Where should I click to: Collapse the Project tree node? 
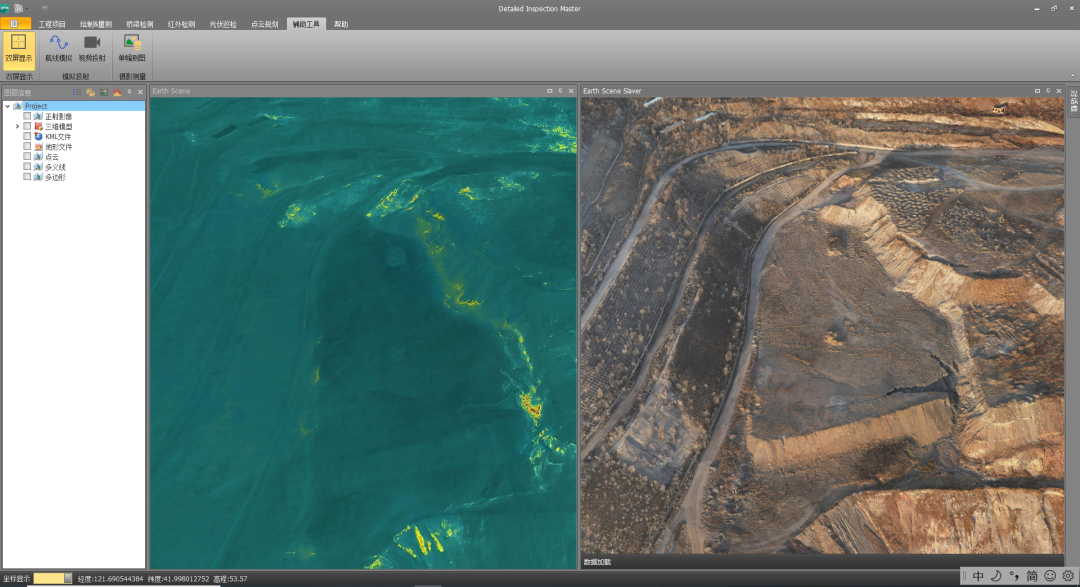(x=8, y=106)
